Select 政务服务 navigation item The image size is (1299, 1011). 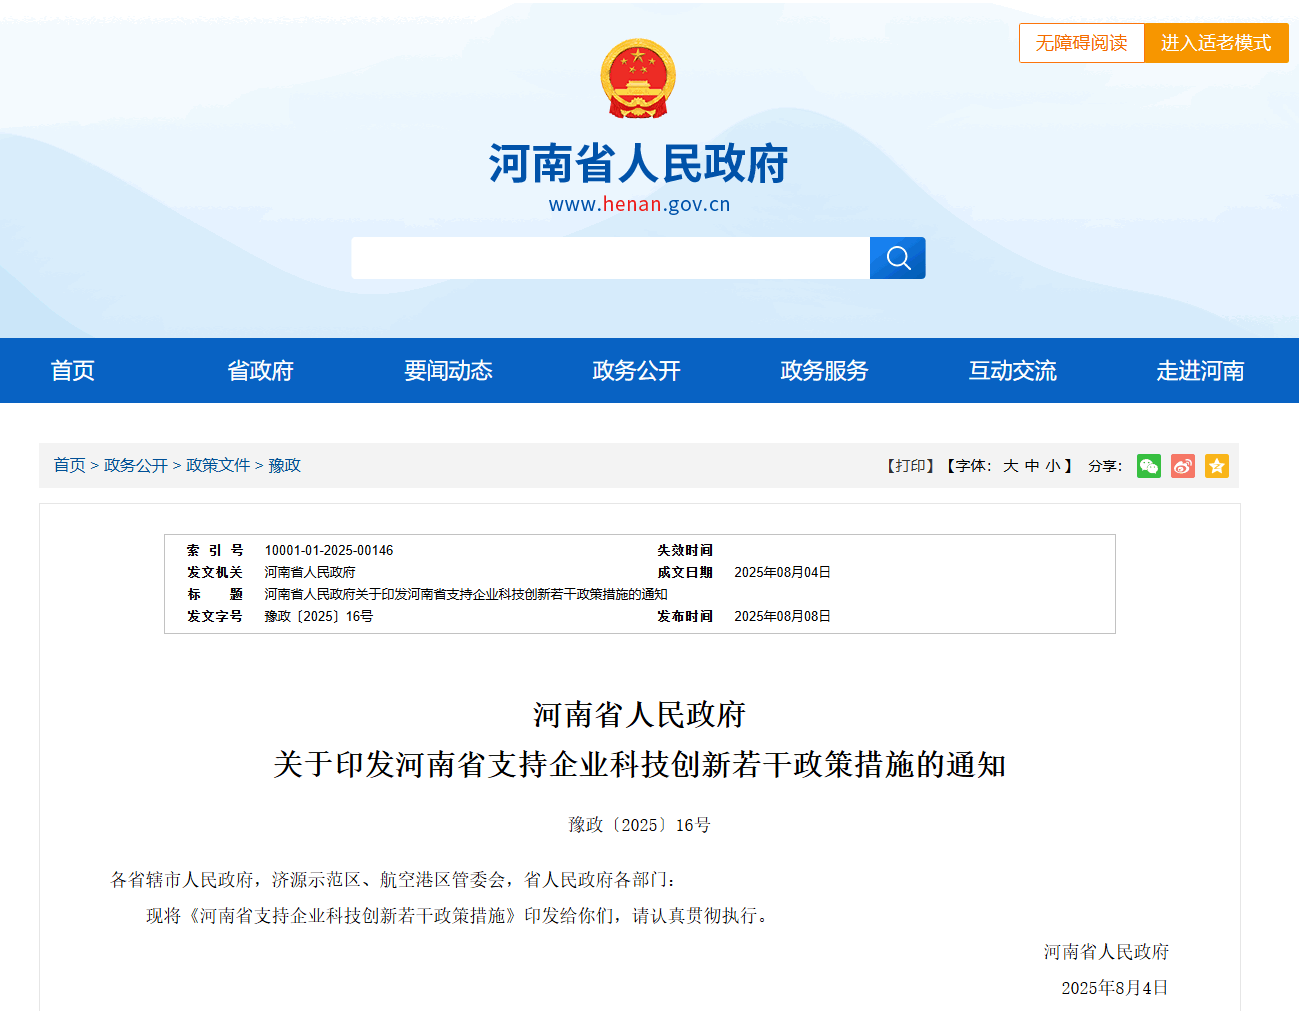[x=824, y=371]
